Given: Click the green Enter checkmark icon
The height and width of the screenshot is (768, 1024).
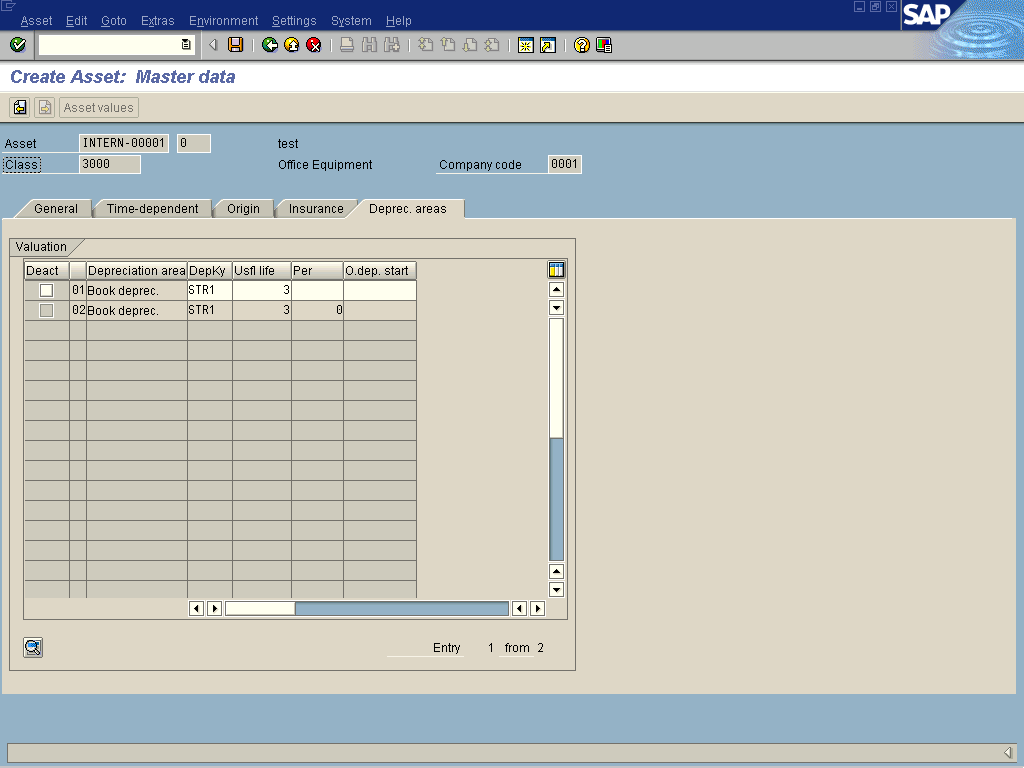Looking at the screenshot, I should (x=17, y=45).
